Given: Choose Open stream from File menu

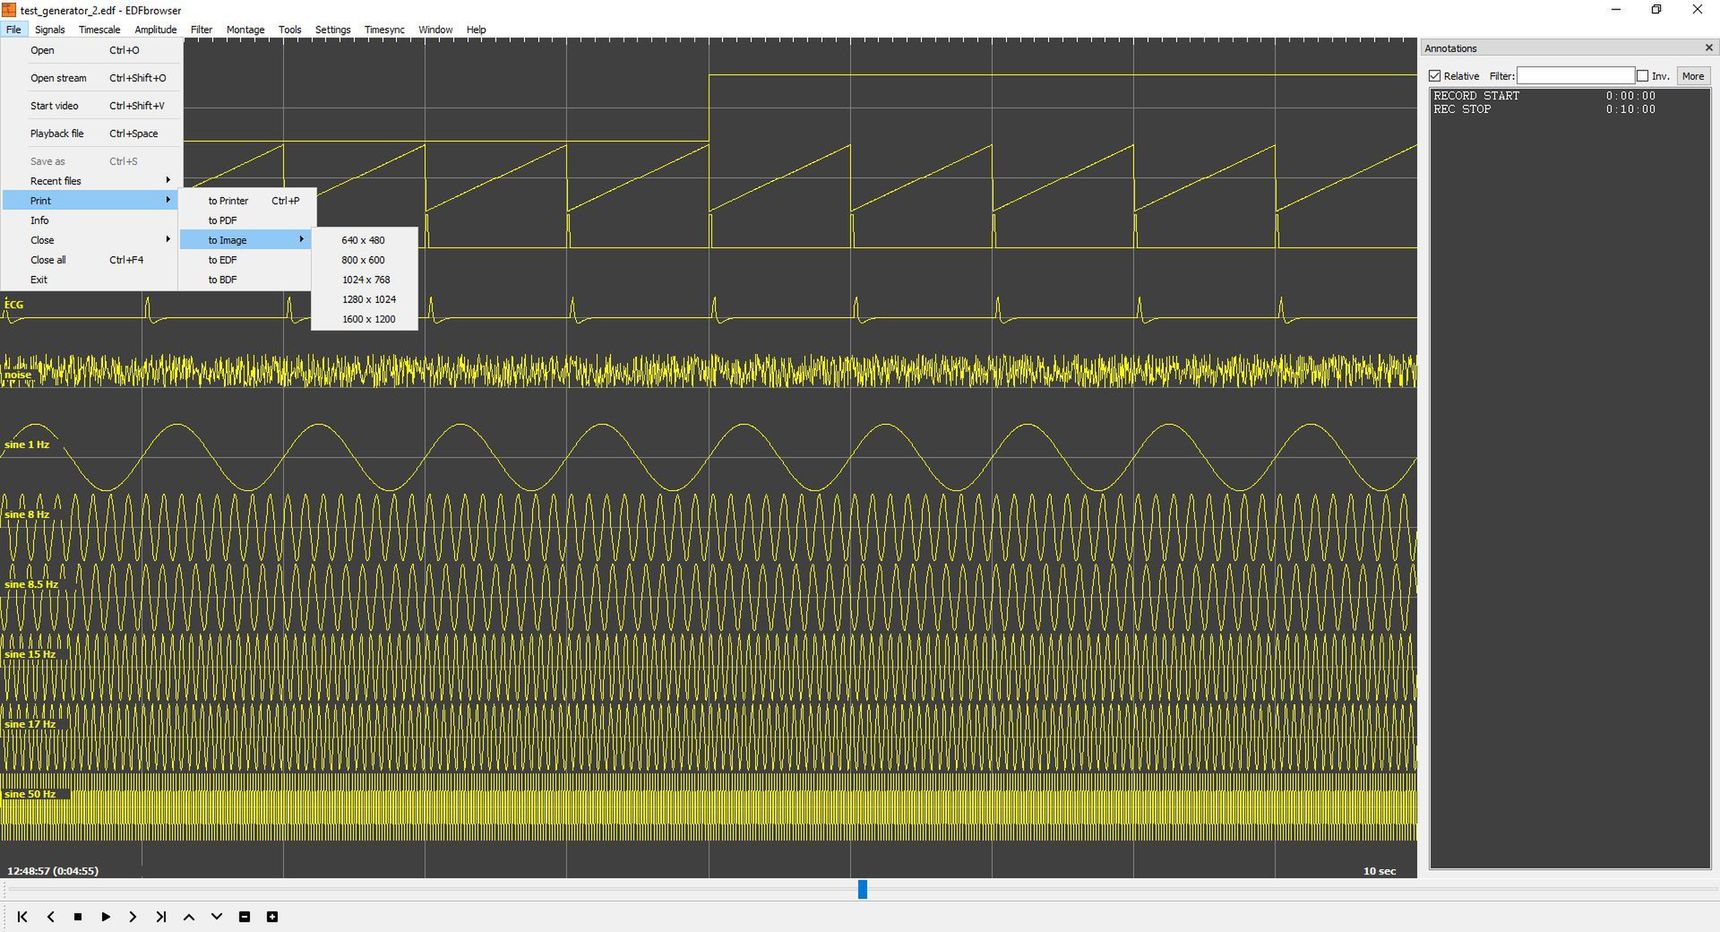Looking at the screenshot, I should 92,78.
